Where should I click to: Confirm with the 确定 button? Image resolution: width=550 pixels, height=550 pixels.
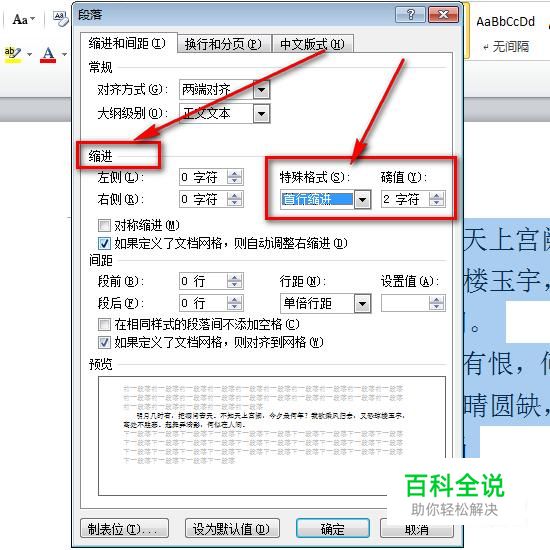333,529
